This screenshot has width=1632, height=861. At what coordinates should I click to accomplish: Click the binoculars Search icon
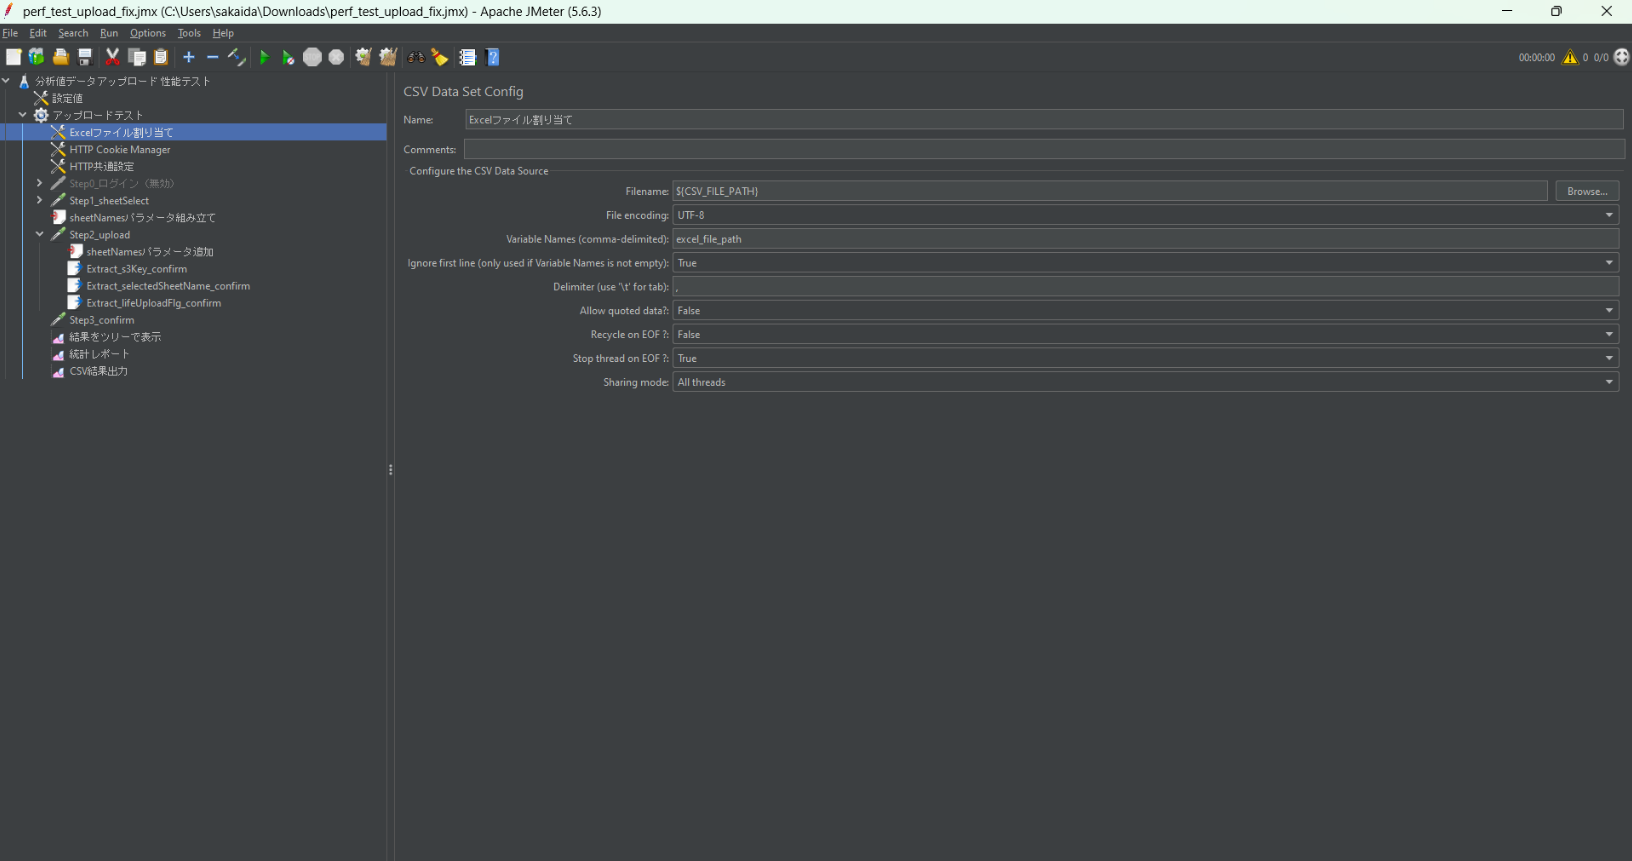click(416, 58)
